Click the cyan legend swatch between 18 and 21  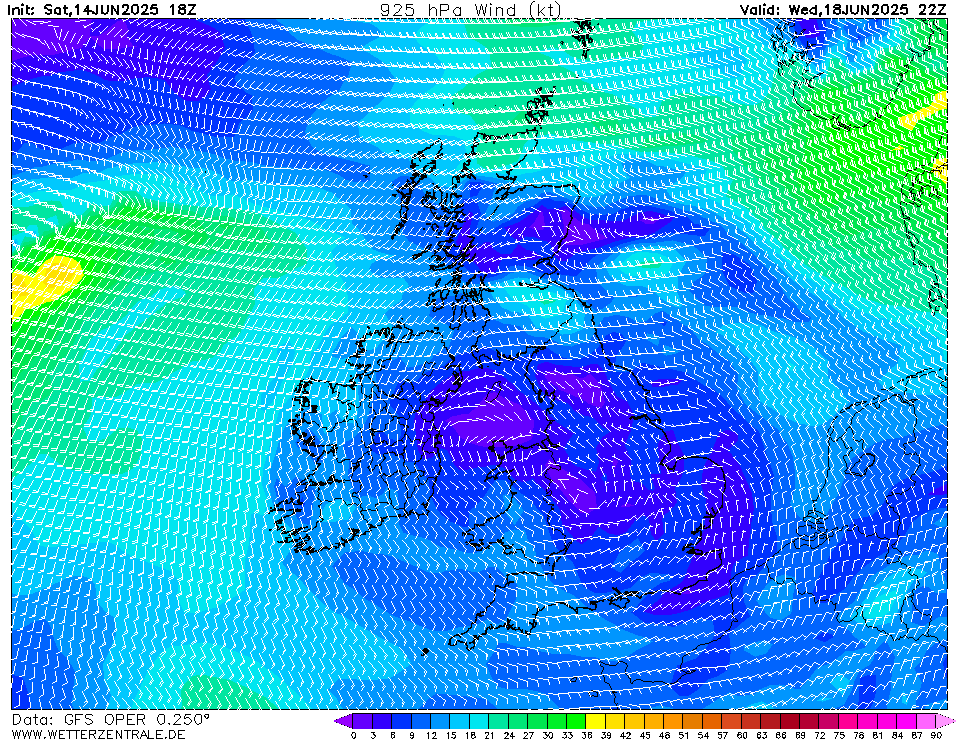(x=480, y=721)
